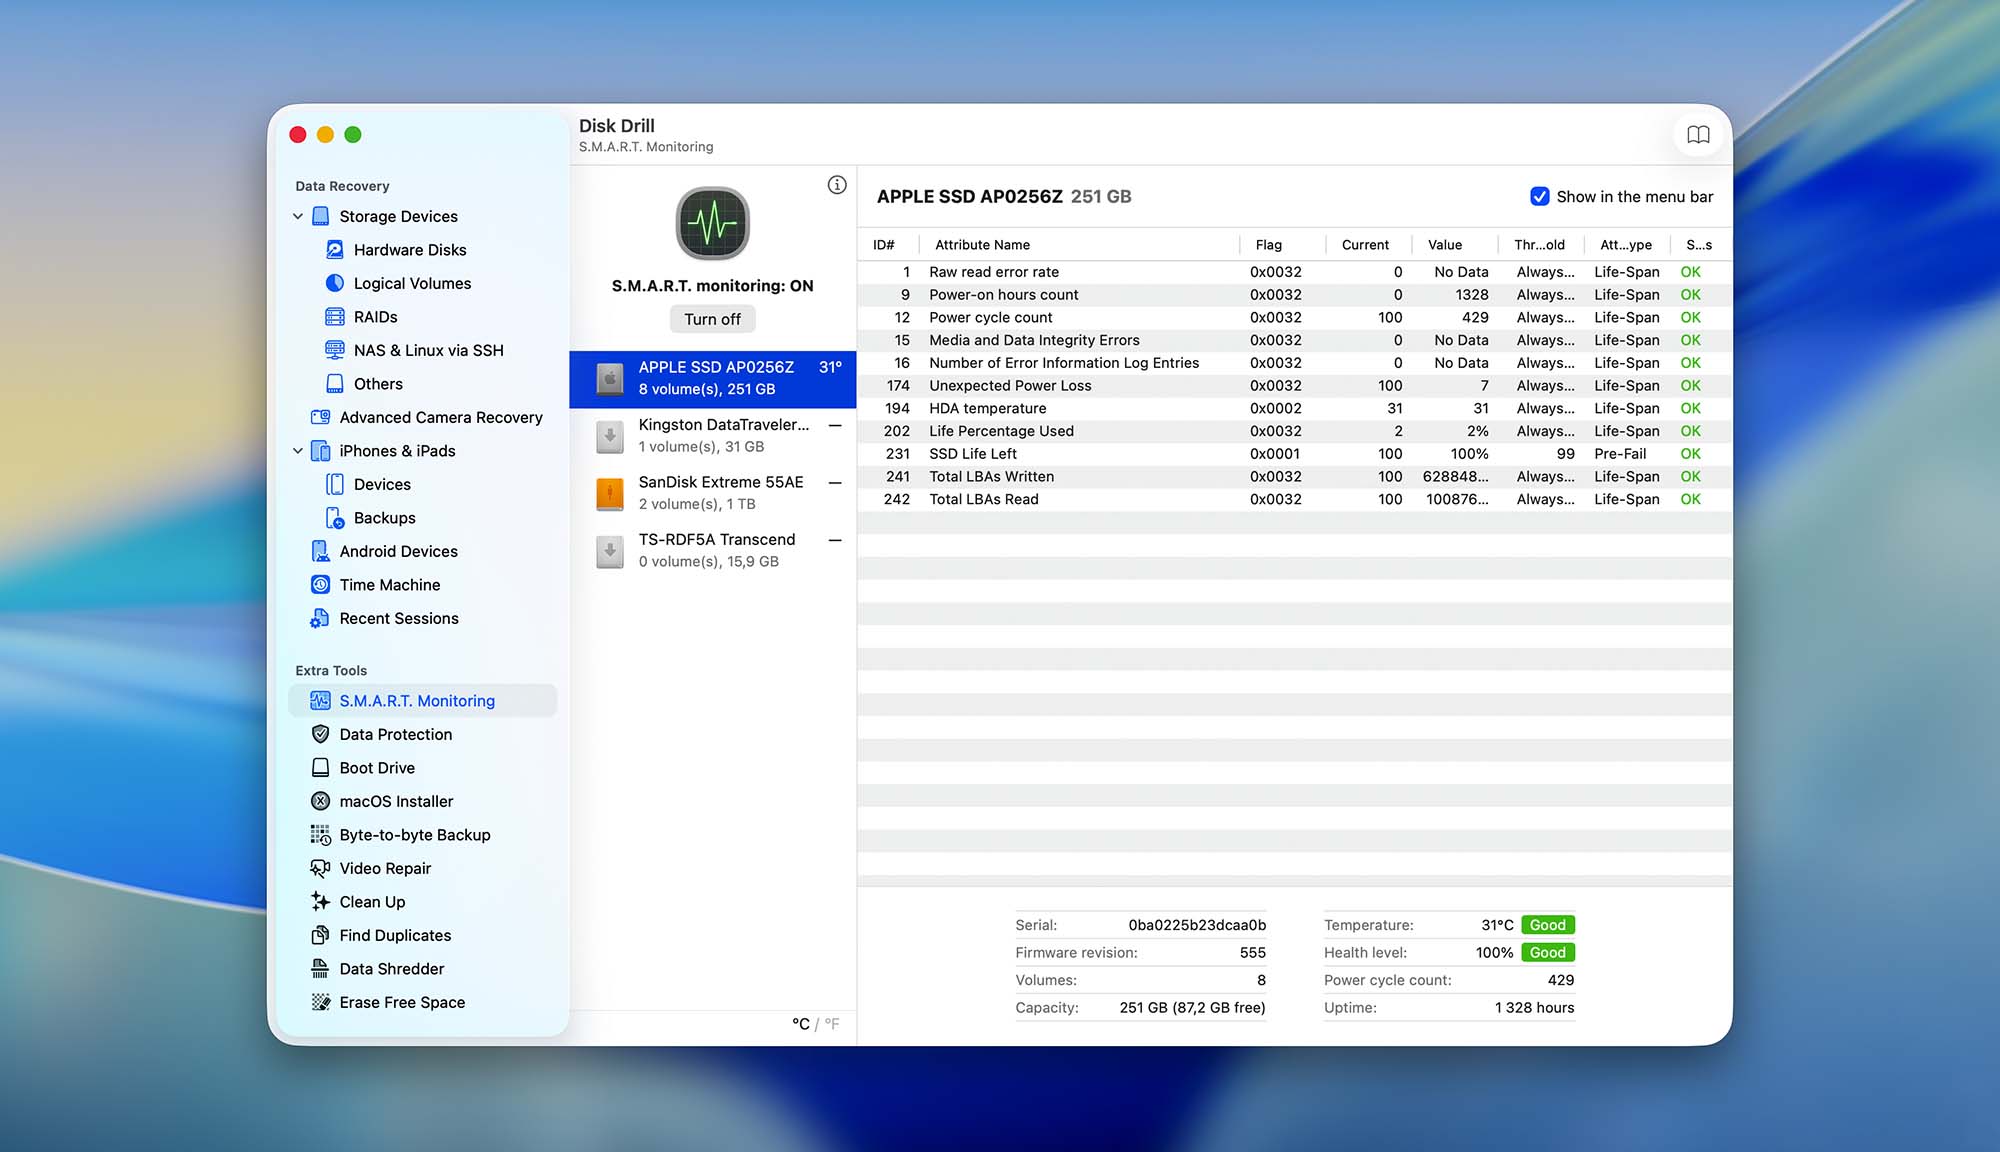Select the Hardware Disks sidebar icon
This screenshot has height=1152, width=2000.
(x=333, y=249)
